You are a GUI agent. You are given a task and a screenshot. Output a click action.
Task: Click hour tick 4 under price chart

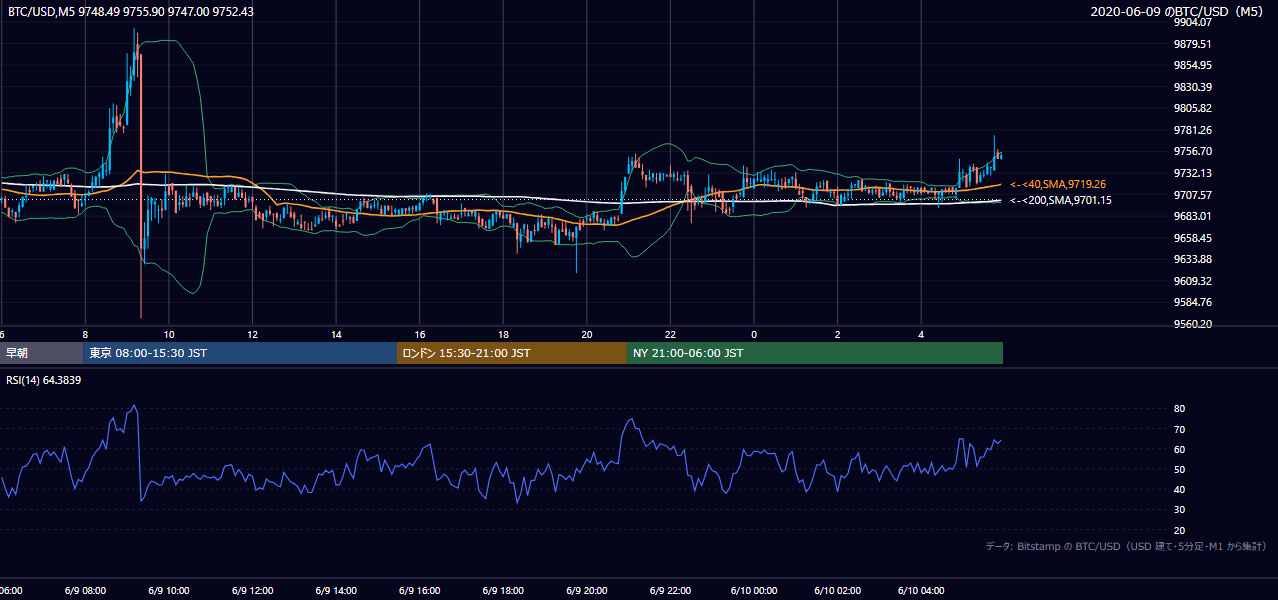[x=921, y=334]
